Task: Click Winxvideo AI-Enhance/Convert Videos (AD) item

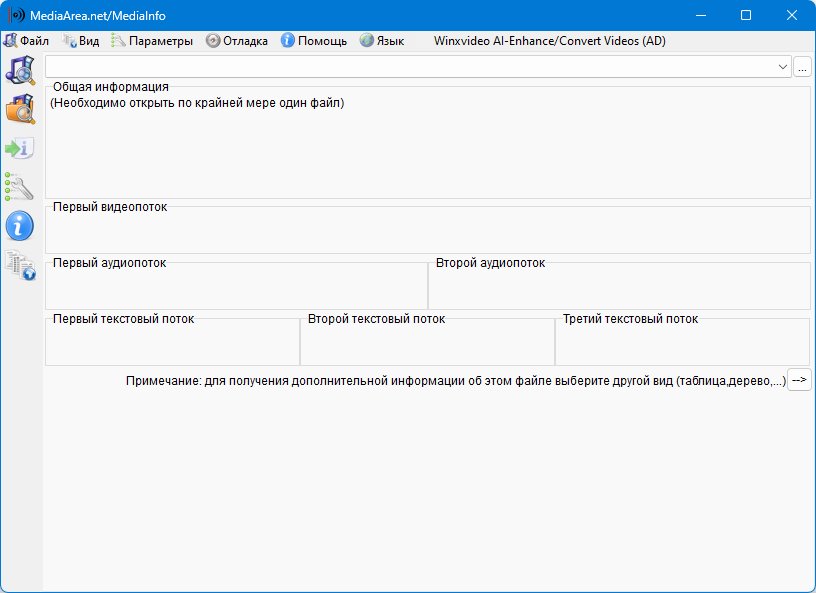Action: pos(549,41)
